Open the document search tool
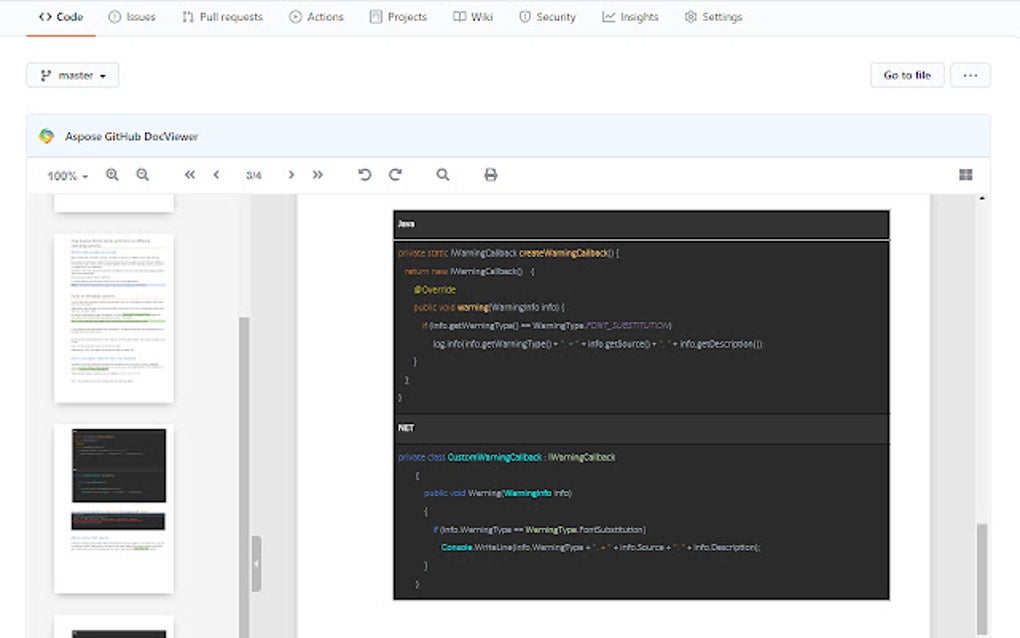1020x638 pixels. click(442, 174)
